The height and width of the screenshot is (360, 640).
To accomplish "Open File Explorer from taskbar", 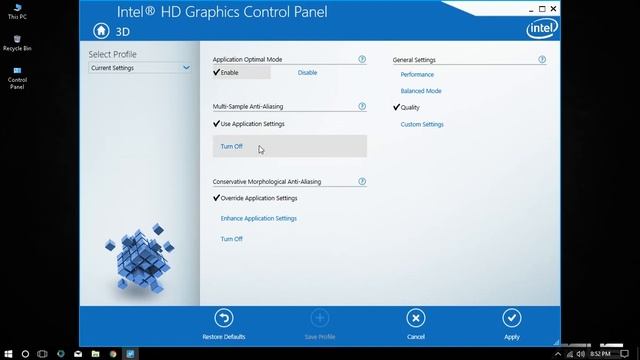I will coord(96,354).
